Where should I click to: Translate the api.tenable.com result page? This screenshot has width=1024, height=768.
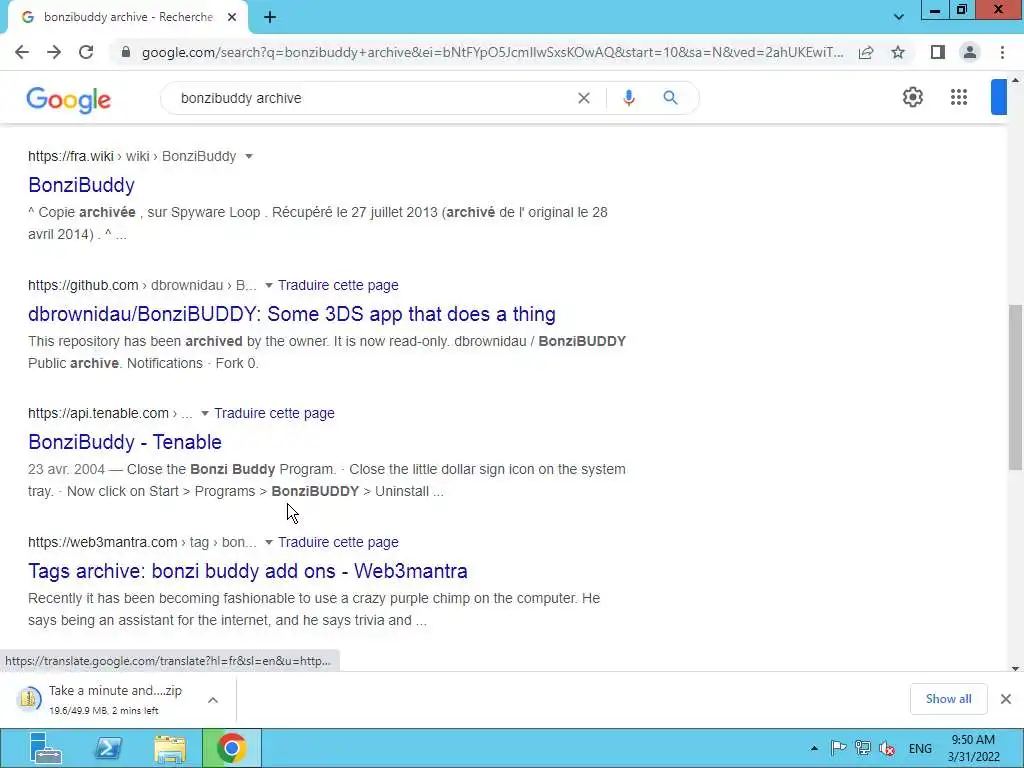click(x=274, y=413)
